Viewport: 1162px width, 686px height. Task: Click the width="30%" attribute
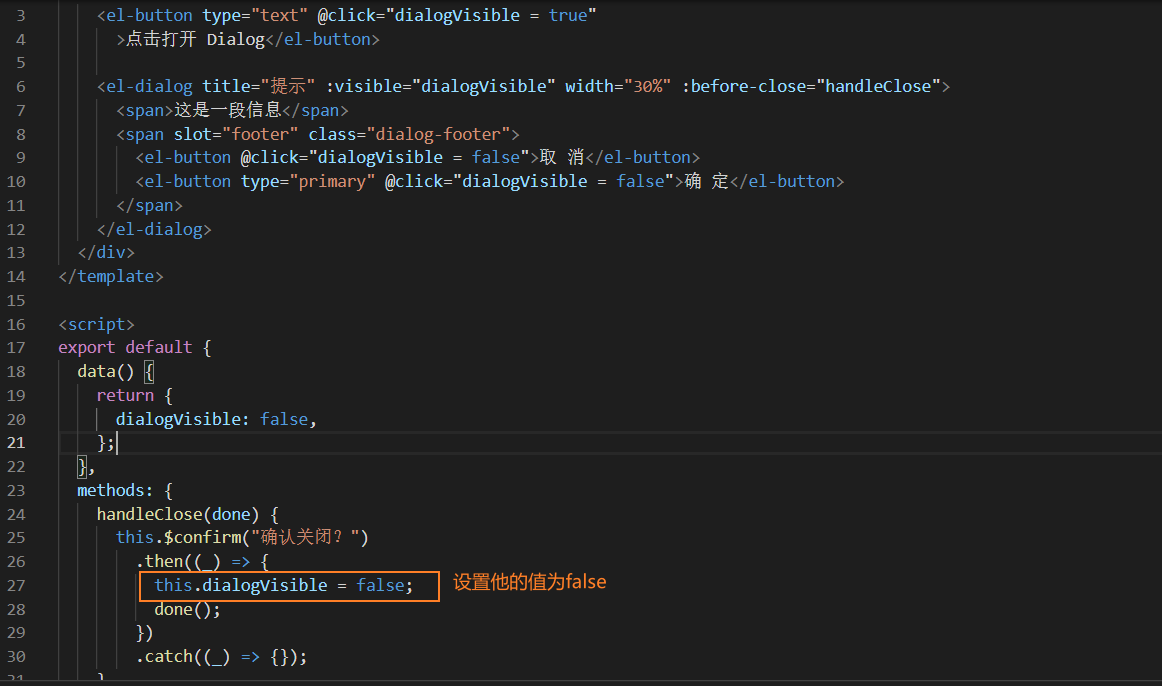pos(618,87)
